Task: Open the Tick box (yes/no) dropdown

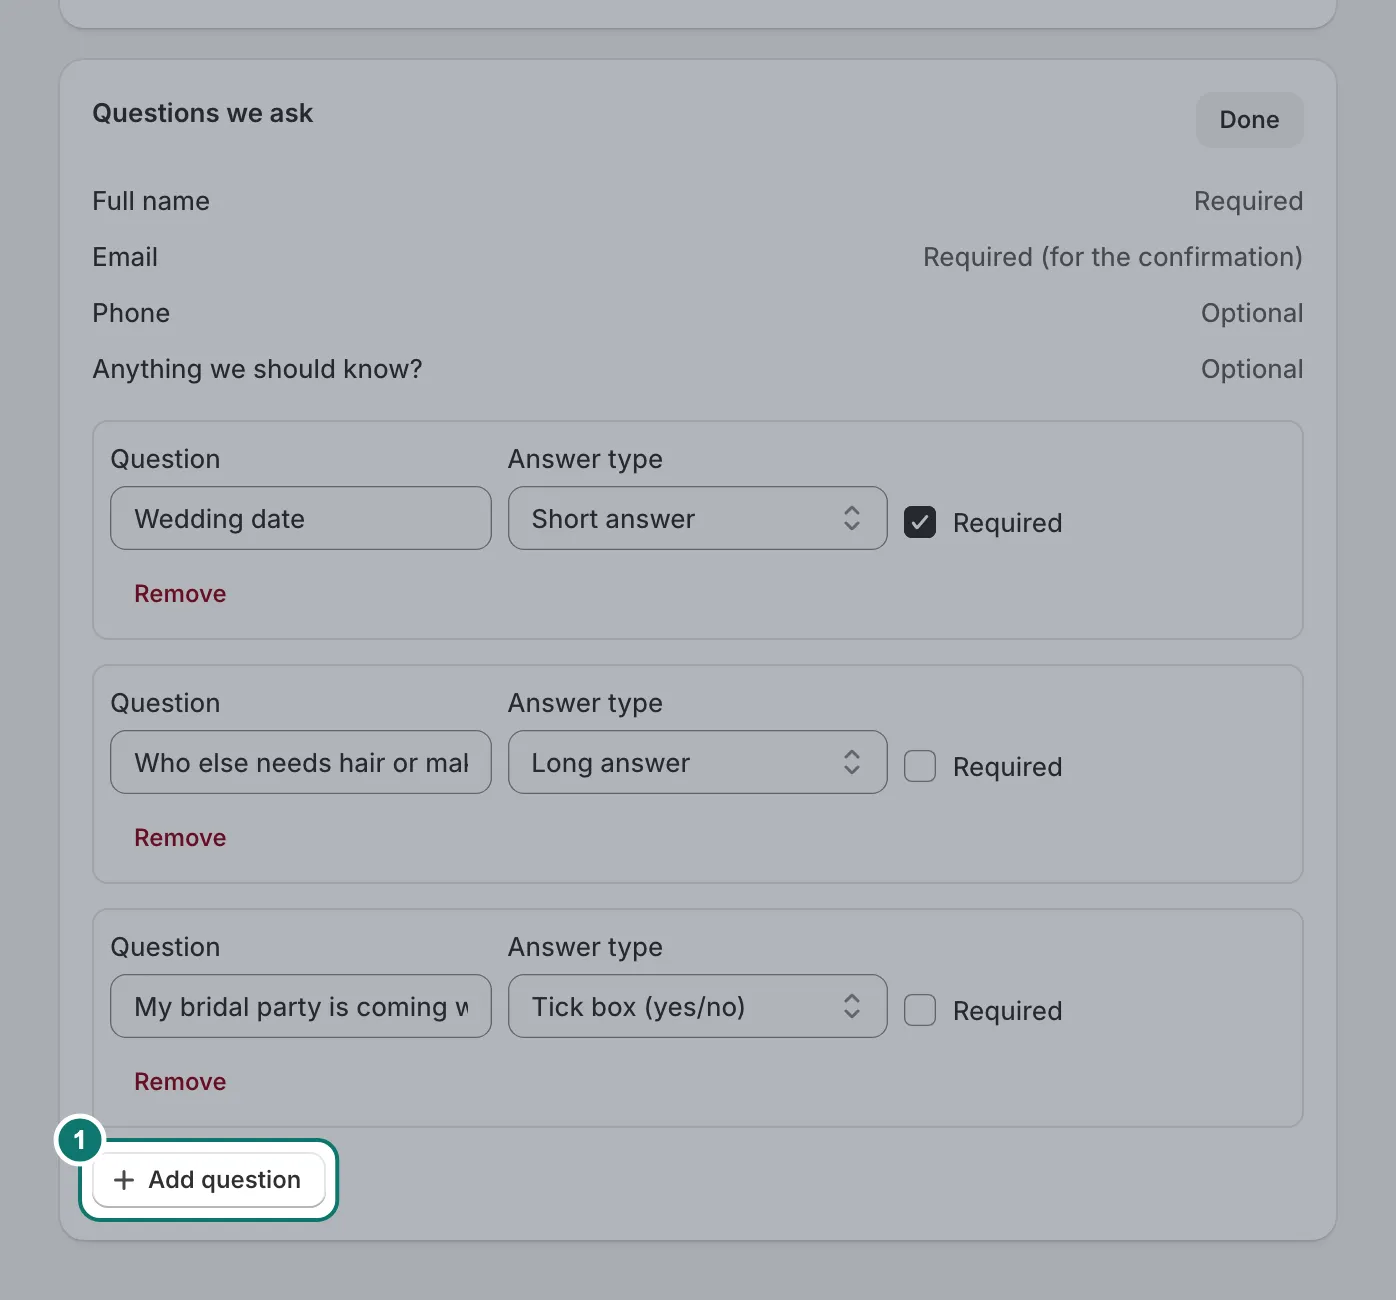Action: [x=698, y=1006]
